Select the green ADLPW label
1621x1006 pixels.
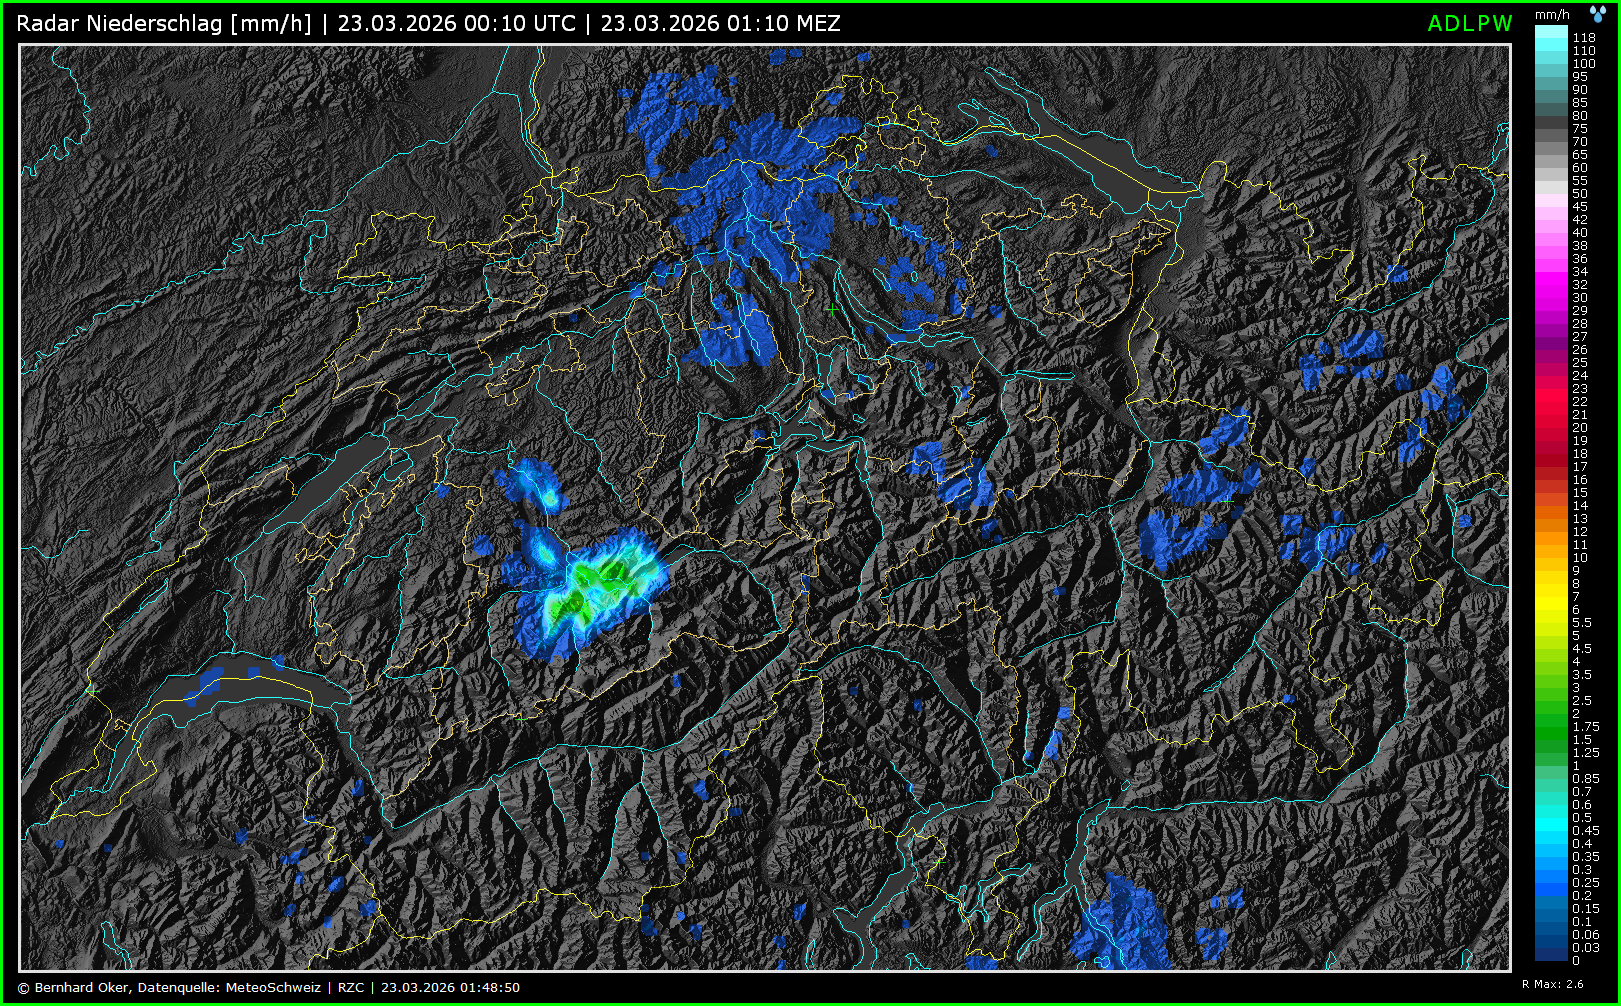(x=1469, y=24)
